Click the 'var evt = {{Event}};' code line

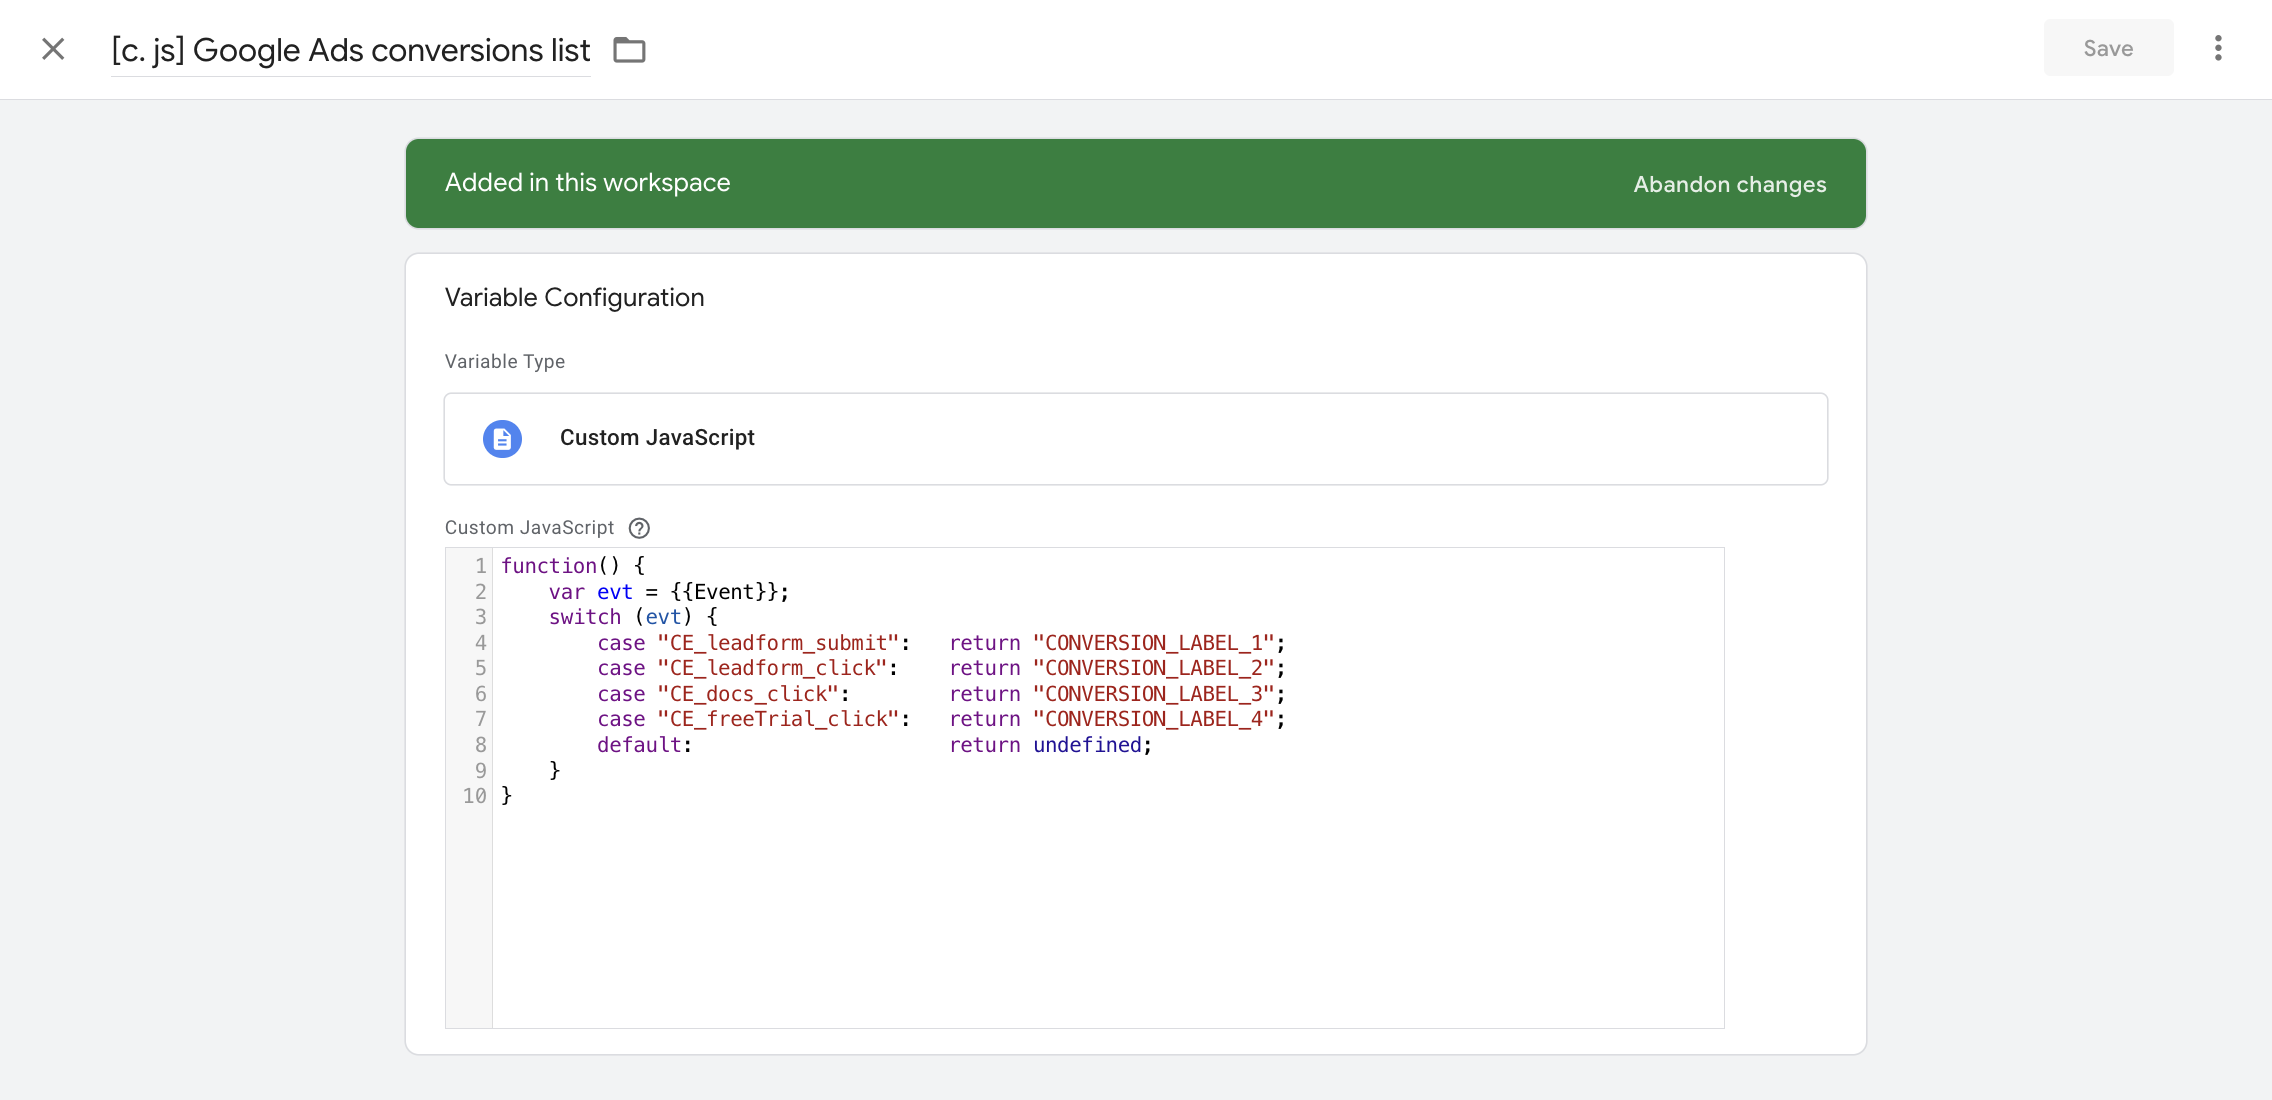coord(669,592)
